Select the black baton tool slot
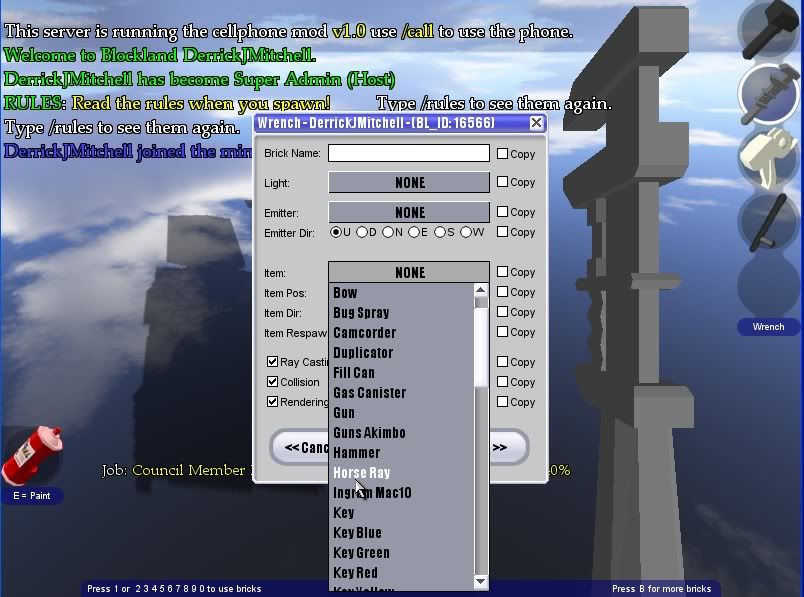This screenshot has width=804, height=597. (x=768, y=222)
